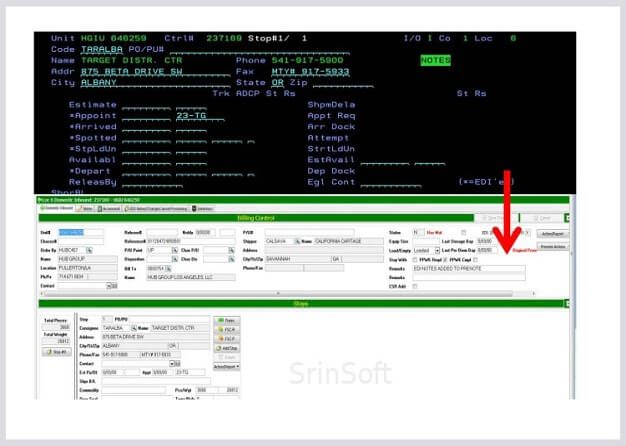Open the Bill To lookup icon
626x446 pixels.
point(168,268)
